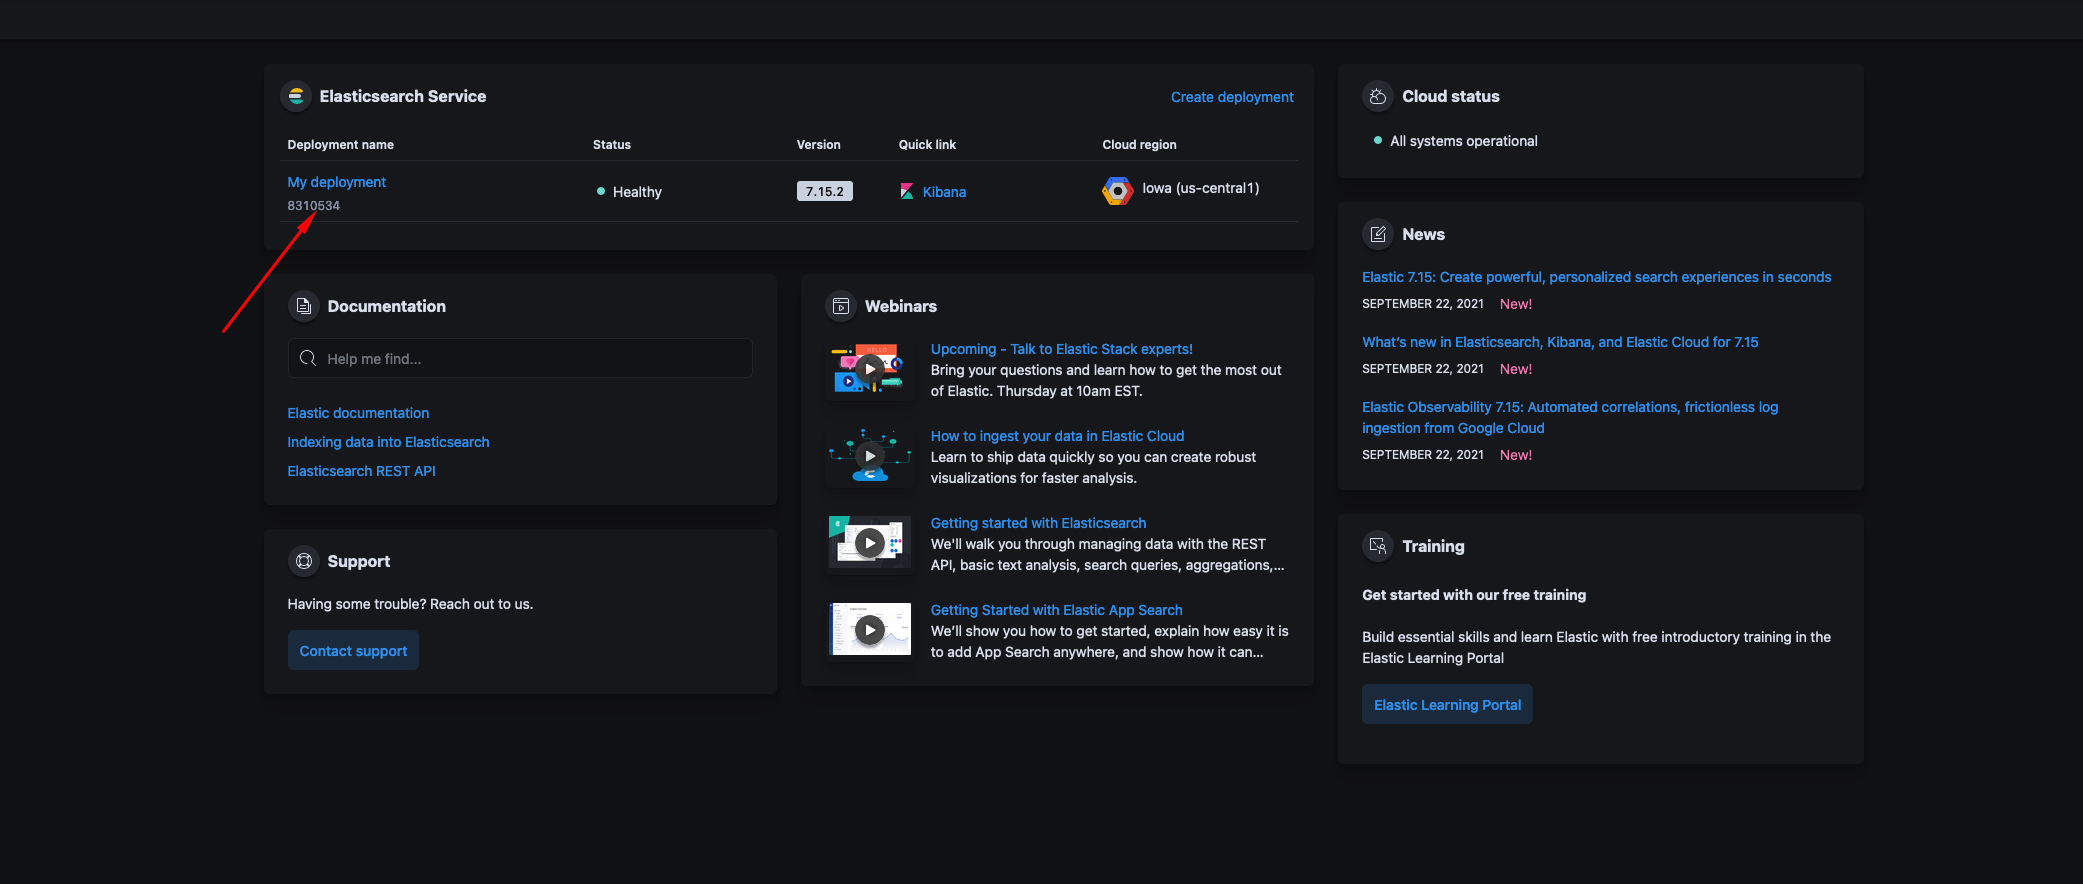Viewport: 2083px width, 884px height.
Task: Click the first SEPTEMBER 22, 2021 date
Action: coord(1422,303)
